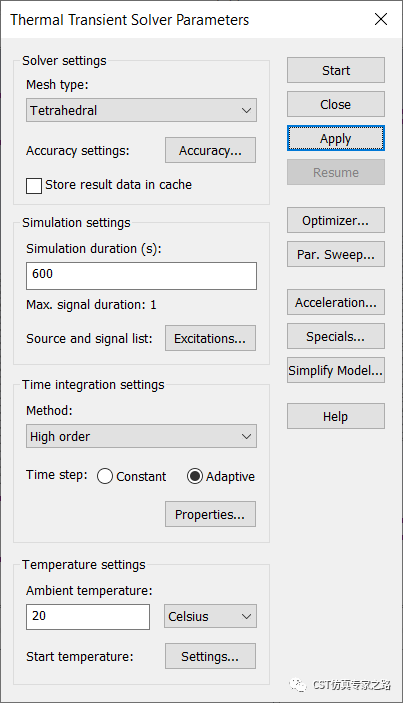The image size is (403, 703).
Task: Click the Simplify Model button
Action: click(336, 370)
